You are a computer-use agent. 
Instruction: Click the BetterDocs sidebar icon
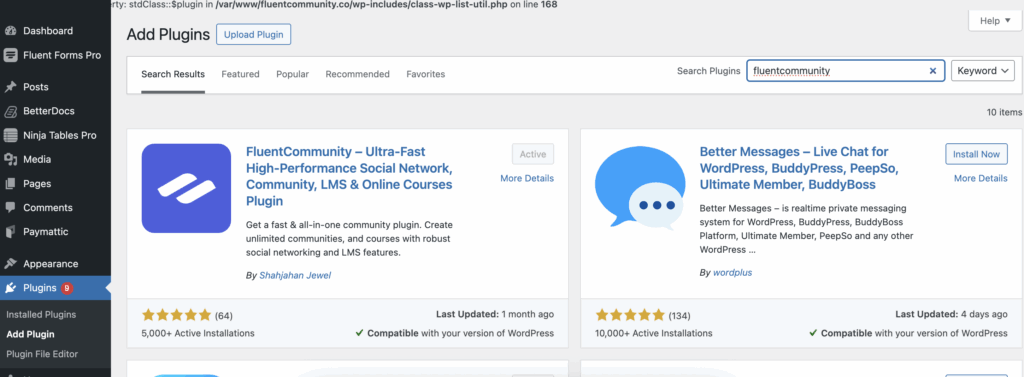(x=10, y=111)
